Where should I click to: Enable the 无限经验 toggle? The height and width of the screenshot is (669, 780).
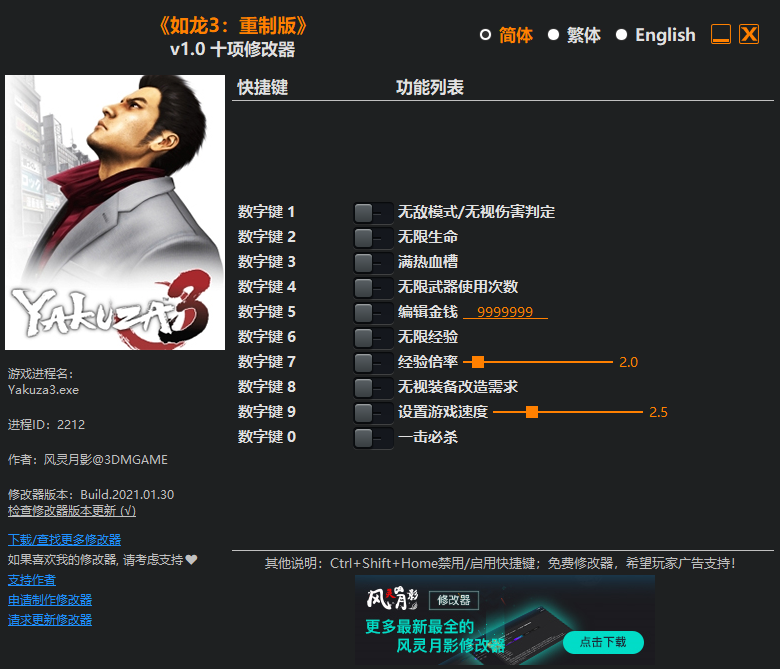pos(372,337)
